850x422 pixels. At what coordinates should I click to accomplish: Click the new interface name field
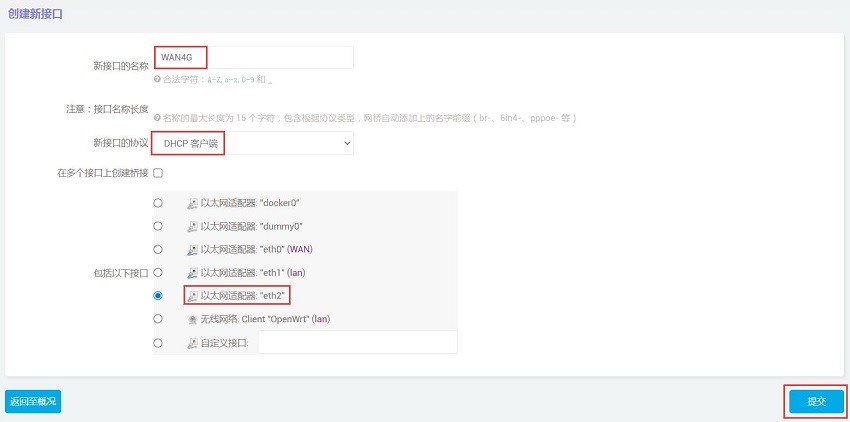click(x=254, y=57)
